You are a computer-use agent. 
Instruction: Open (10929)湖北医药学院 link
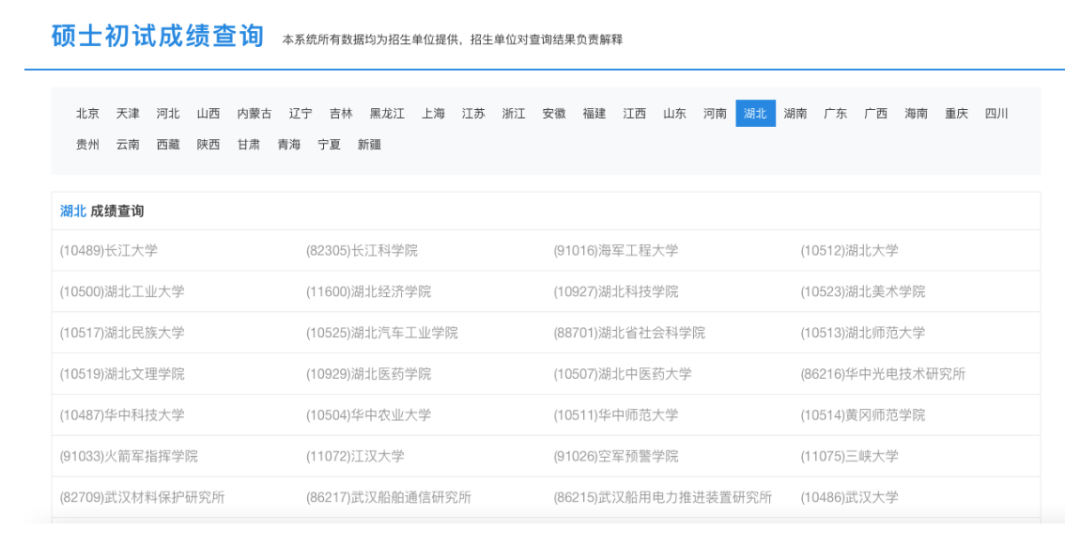pos(368,374)
